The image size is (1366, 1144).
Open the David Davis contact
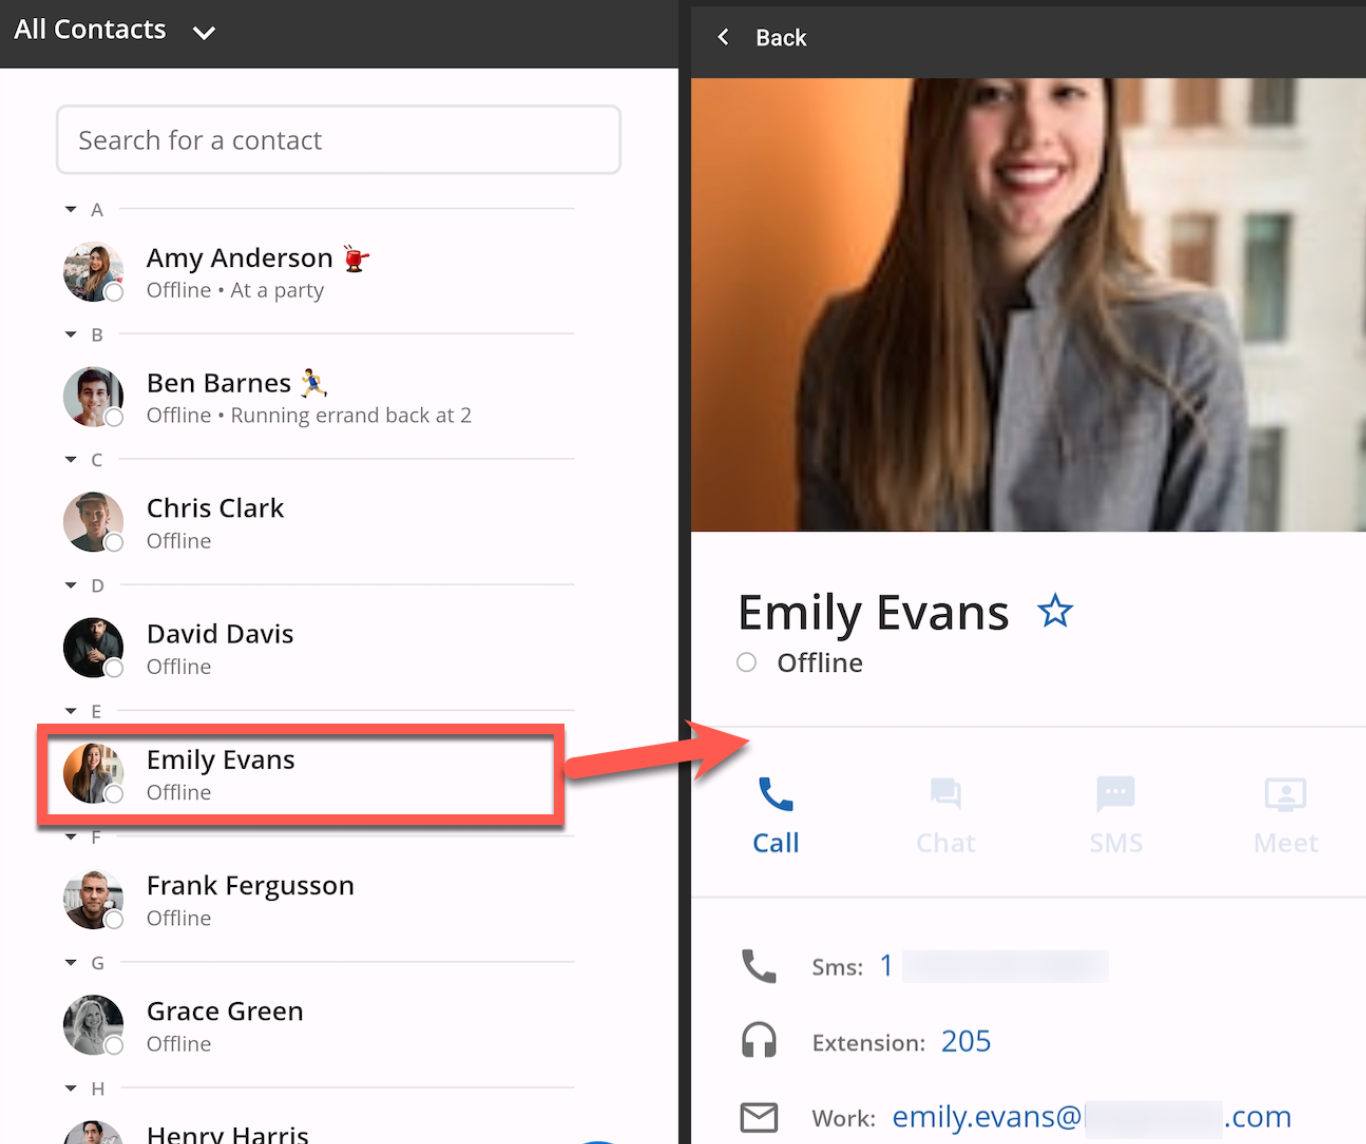[318, 648]
